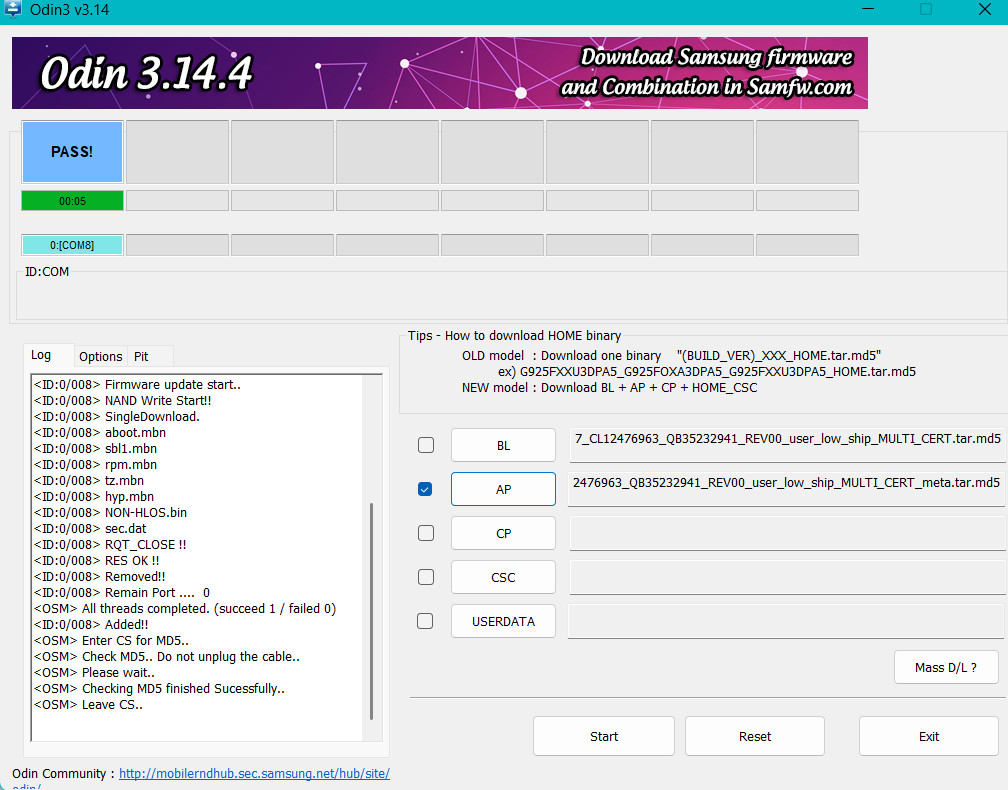The width and height of the screenshot is (1008, 790).
Task: Click the CSC file button
Action: [x=503, y=577]
